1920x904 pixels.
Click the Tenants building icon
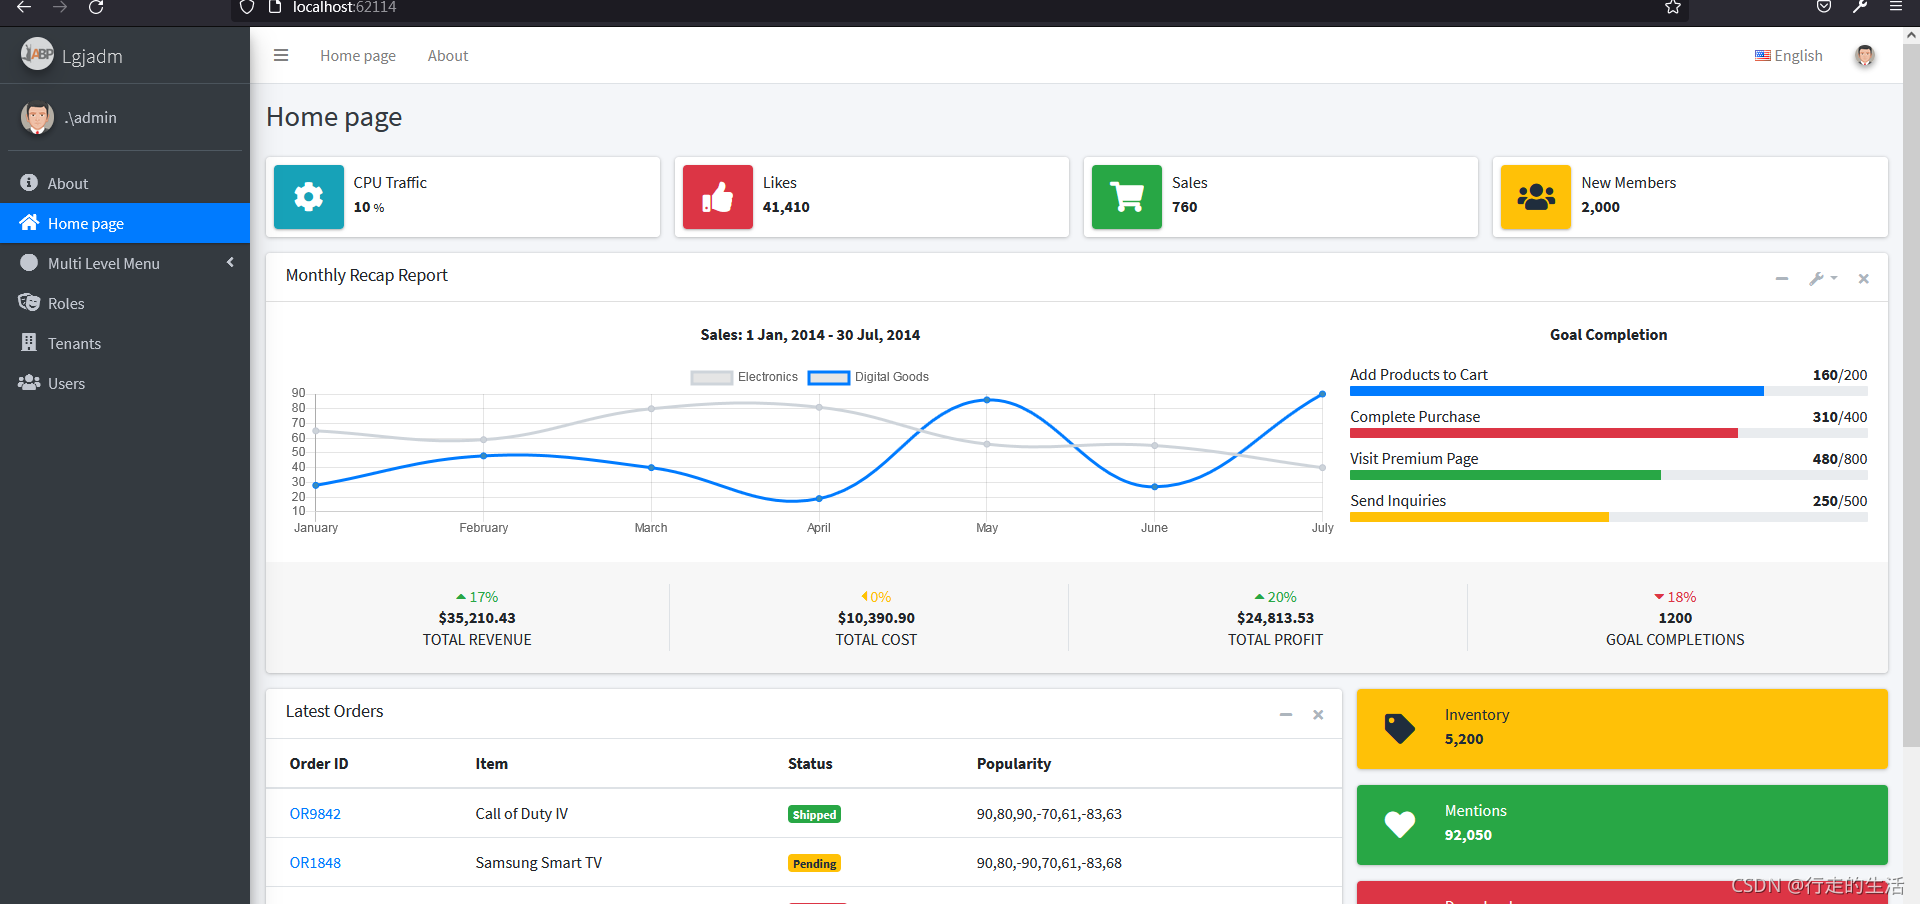click(x=29, y=342)
